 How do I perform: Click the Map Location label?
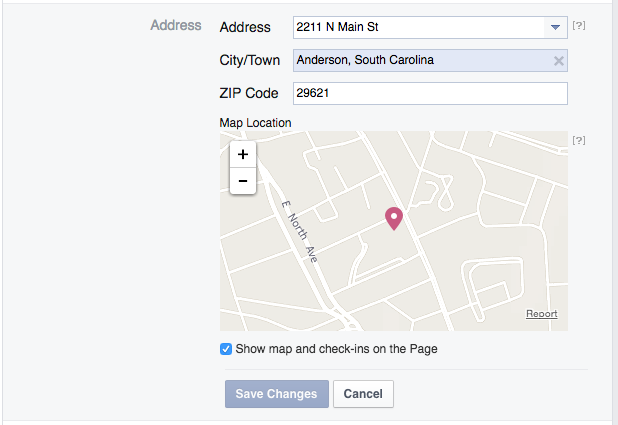[255, 123]
